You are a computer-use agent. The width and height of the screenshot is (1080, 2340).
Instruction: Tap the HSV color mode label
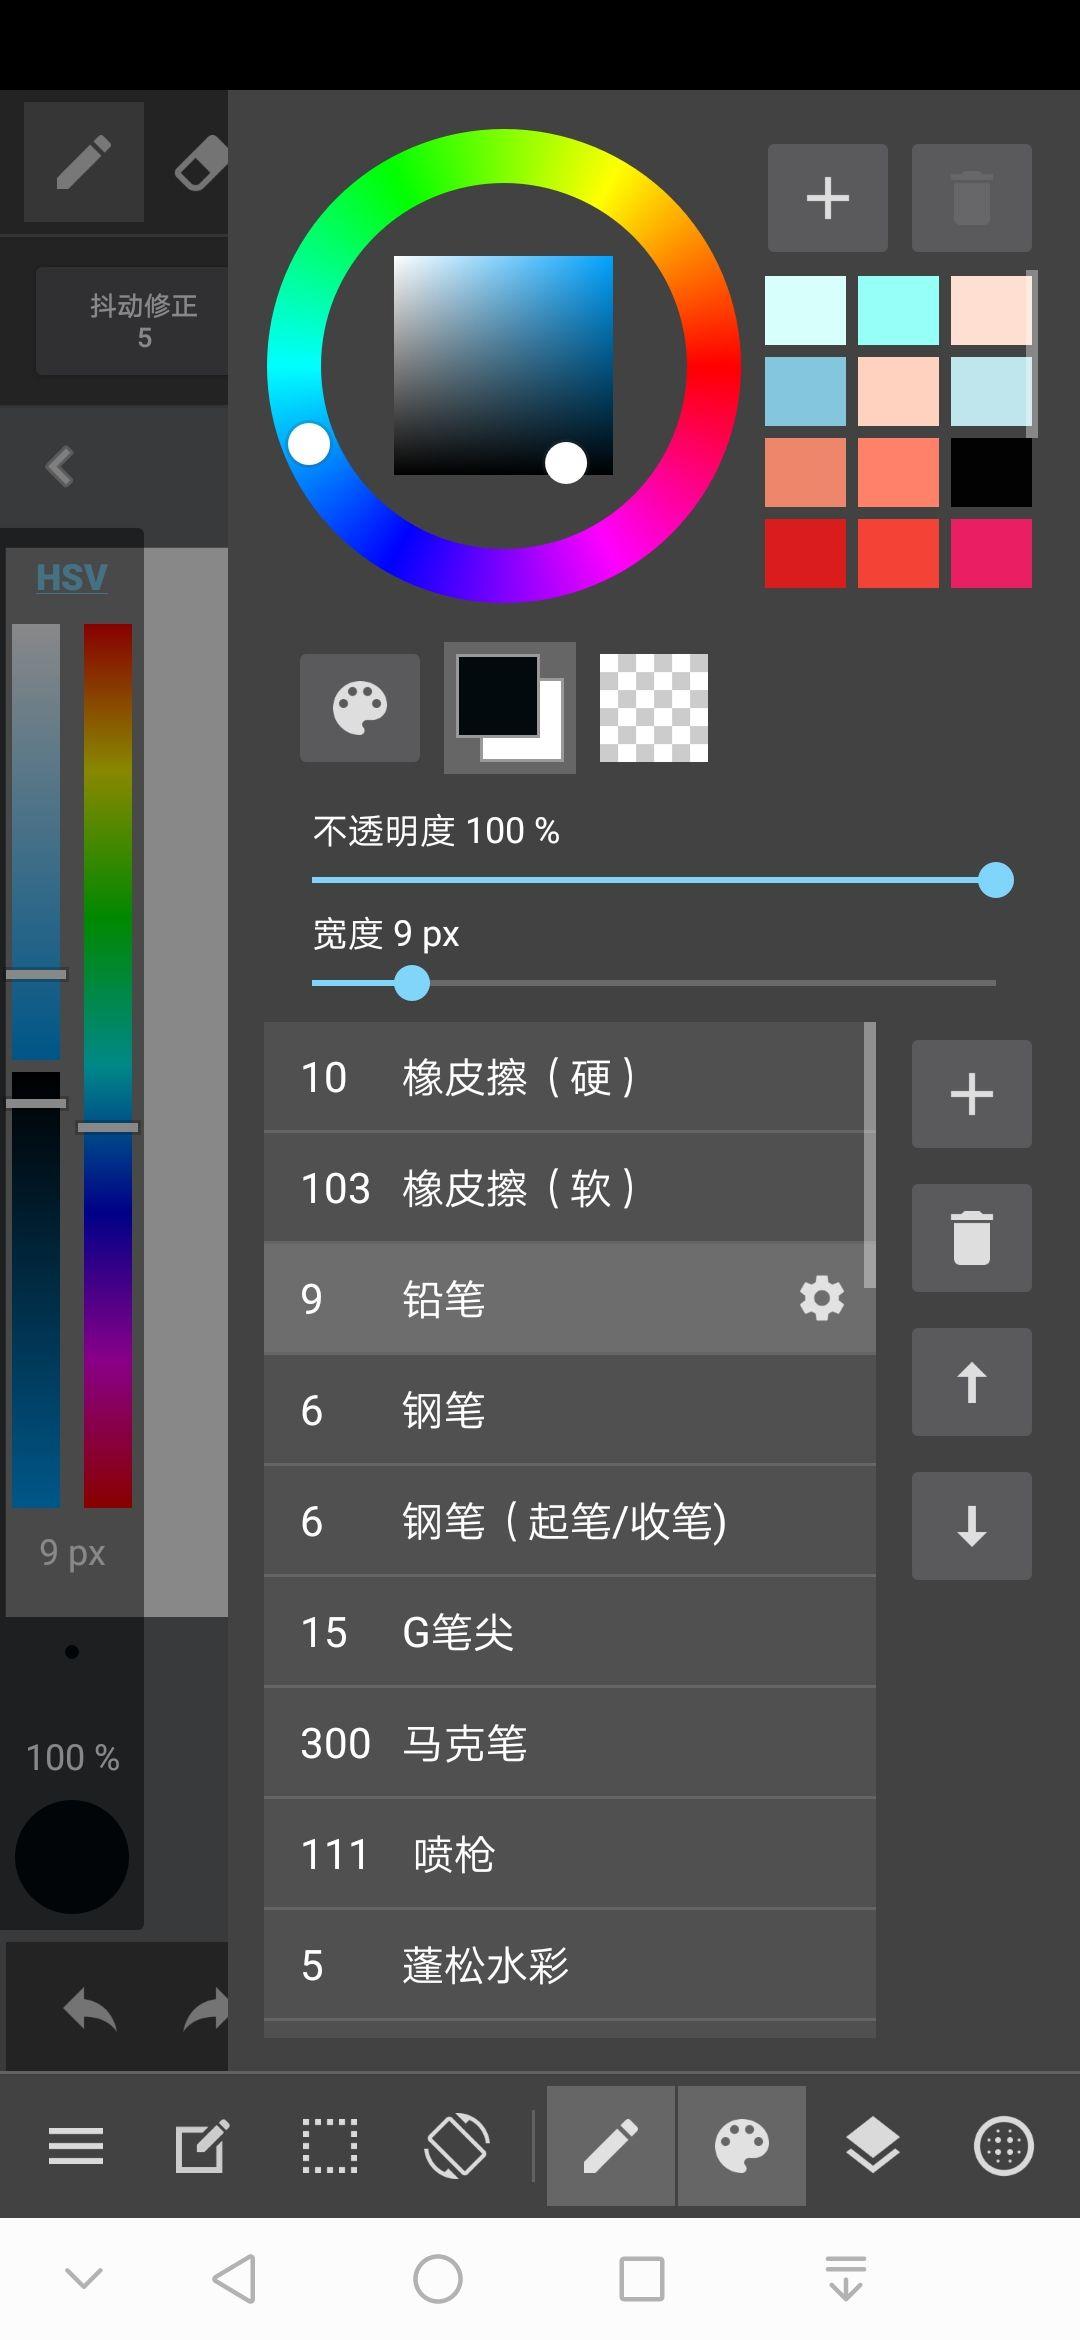coord(71,577)
